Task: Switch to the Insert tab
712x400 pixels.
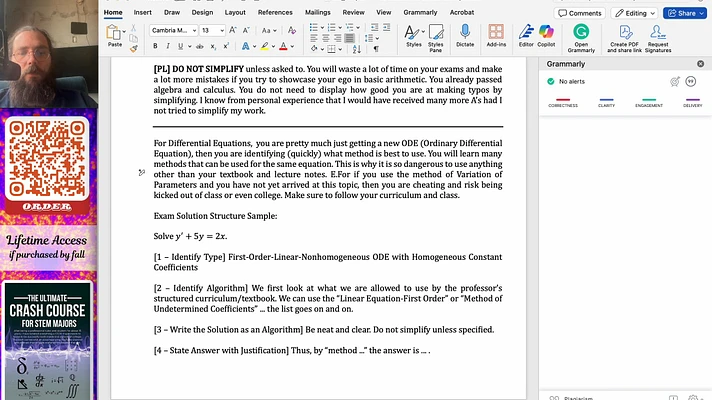Action: (x=143, y=12)
